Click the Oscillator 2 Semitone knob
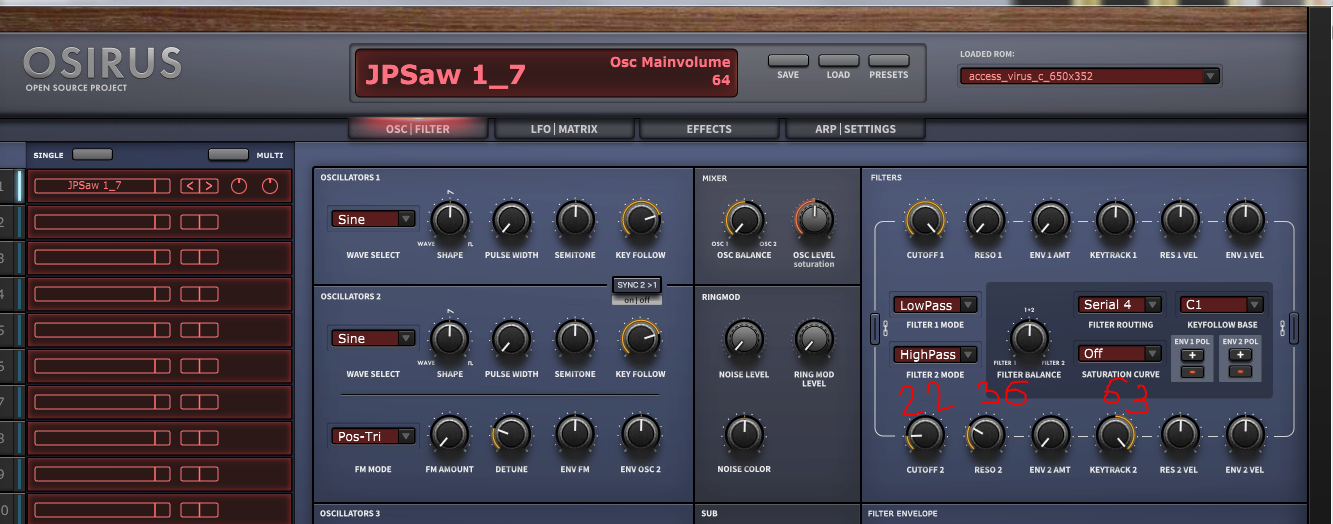 [x=574, y=339]
